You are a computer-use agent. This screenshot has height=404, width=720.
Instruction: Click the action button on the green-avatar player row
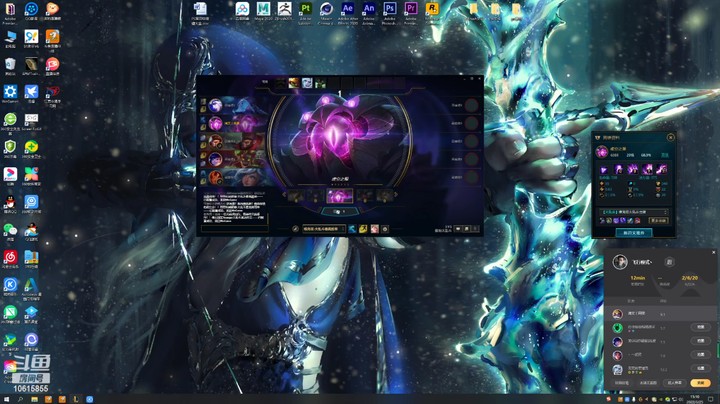tap(701, 327)
